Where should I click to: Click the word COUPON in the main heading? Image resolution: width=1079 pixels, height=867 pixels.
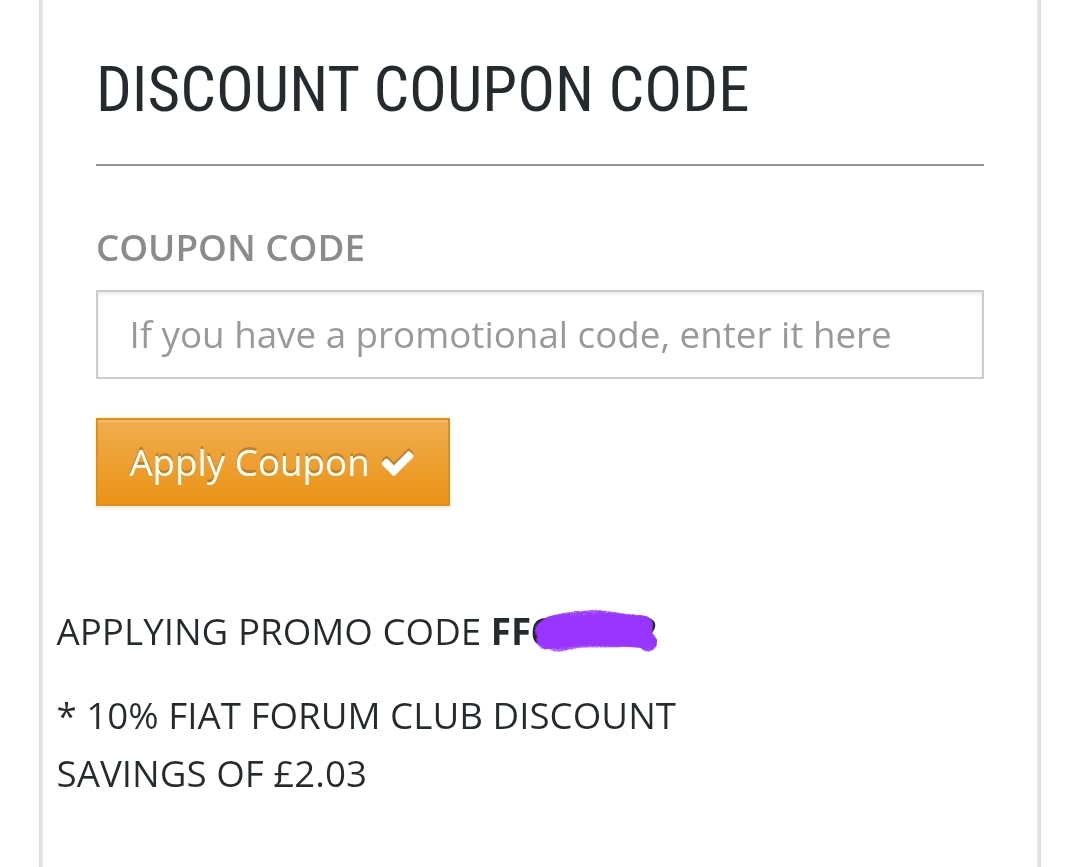tap(484, 89)
